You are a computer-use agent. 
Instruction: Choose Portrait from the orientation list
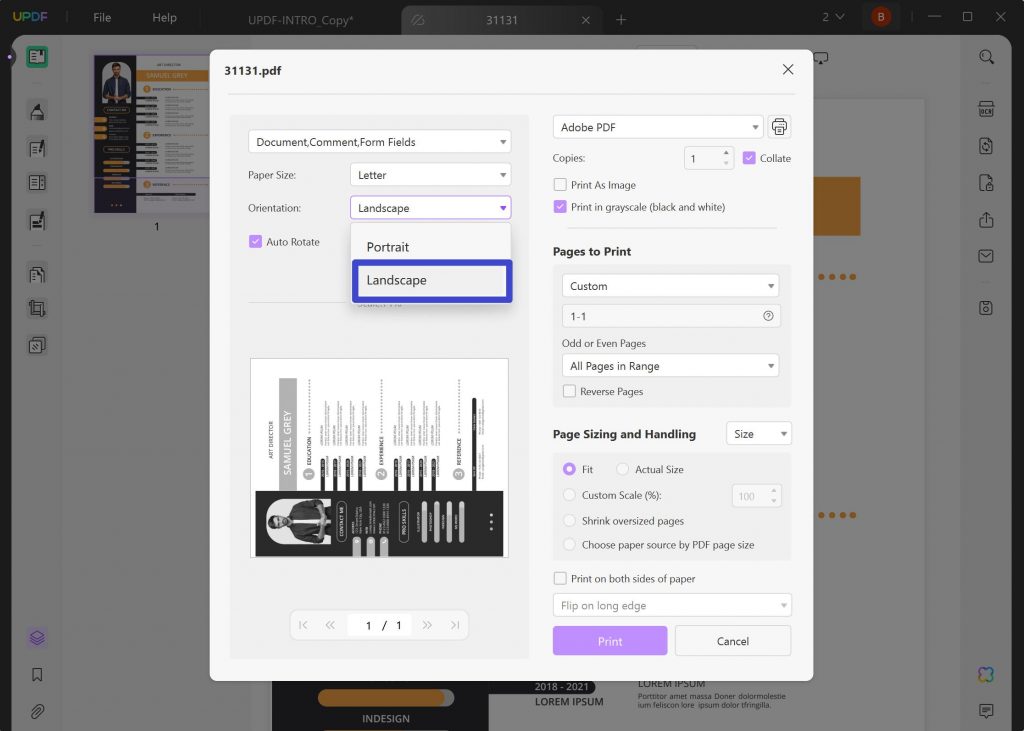[388, 247]
